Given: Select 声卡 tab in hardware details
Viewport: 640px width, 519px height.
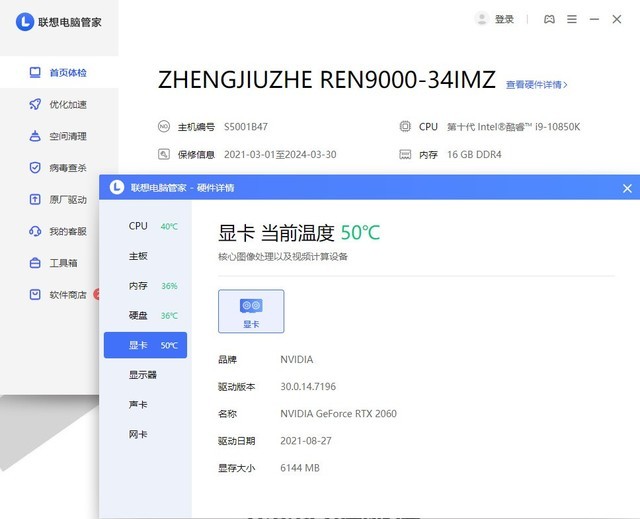Looking at the screenshot, I should pyautogui.click(x=145, y=404).
